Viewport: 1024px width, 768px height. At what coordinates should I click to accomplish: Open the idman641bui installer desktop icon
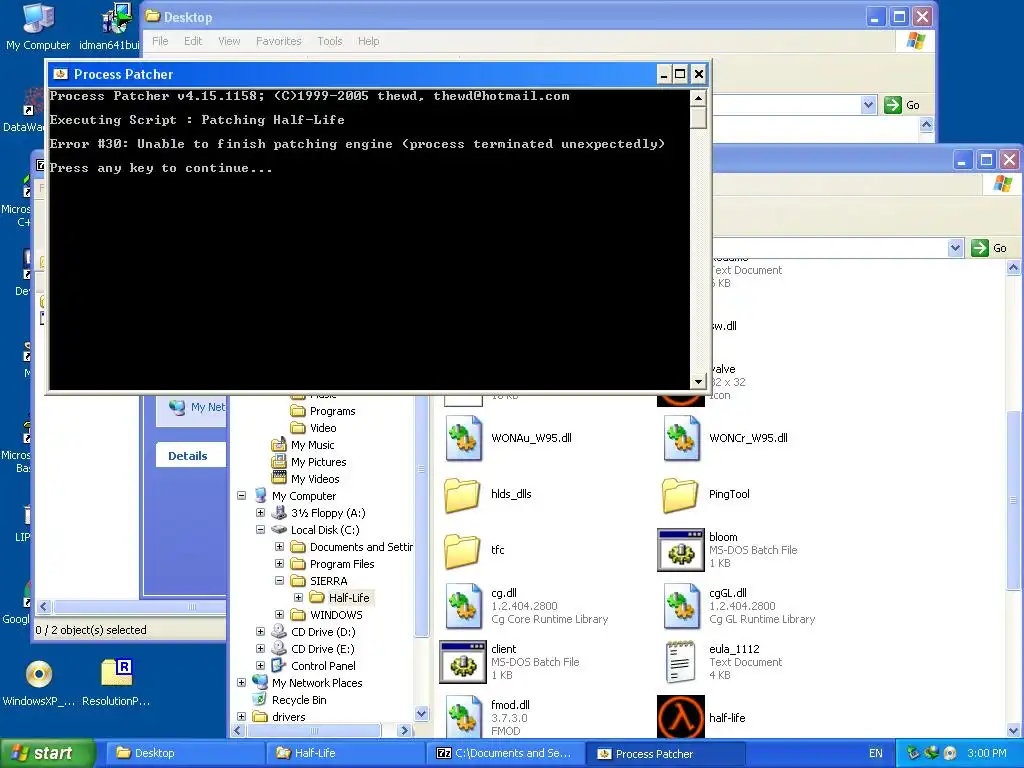coord(116,18)
